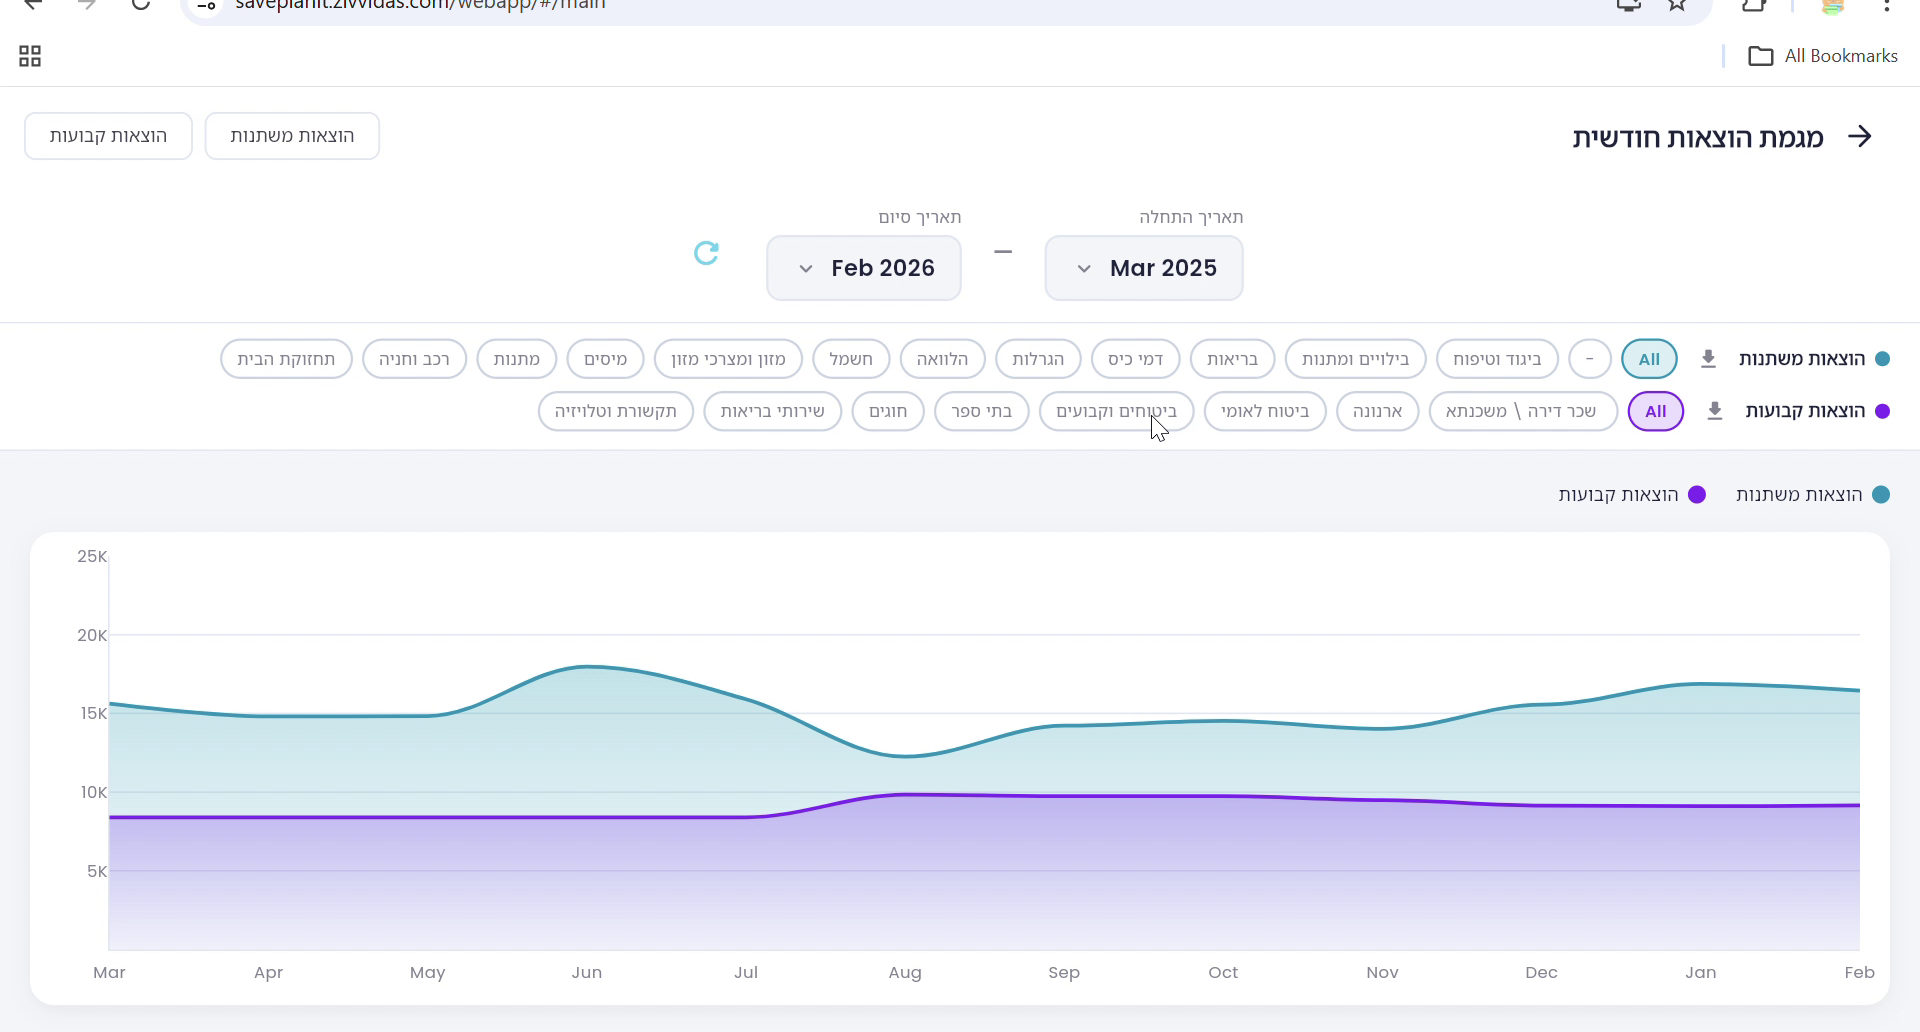Select the ביטוחים וקבועים filter
This screenshot has width=1920, height=1032.
1116,411
